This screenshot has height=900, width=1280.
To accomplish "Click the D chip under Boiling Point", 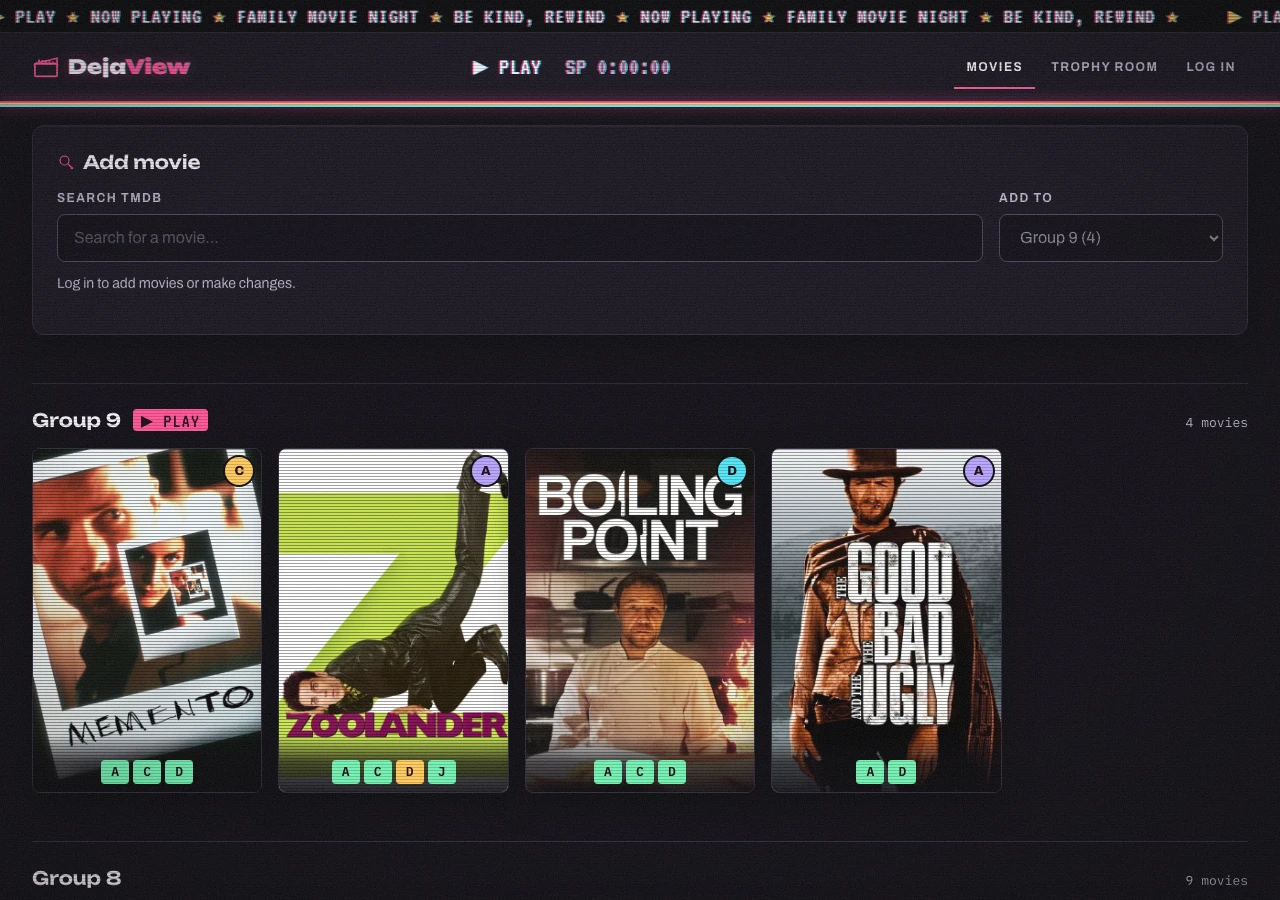I will (672, 772).
